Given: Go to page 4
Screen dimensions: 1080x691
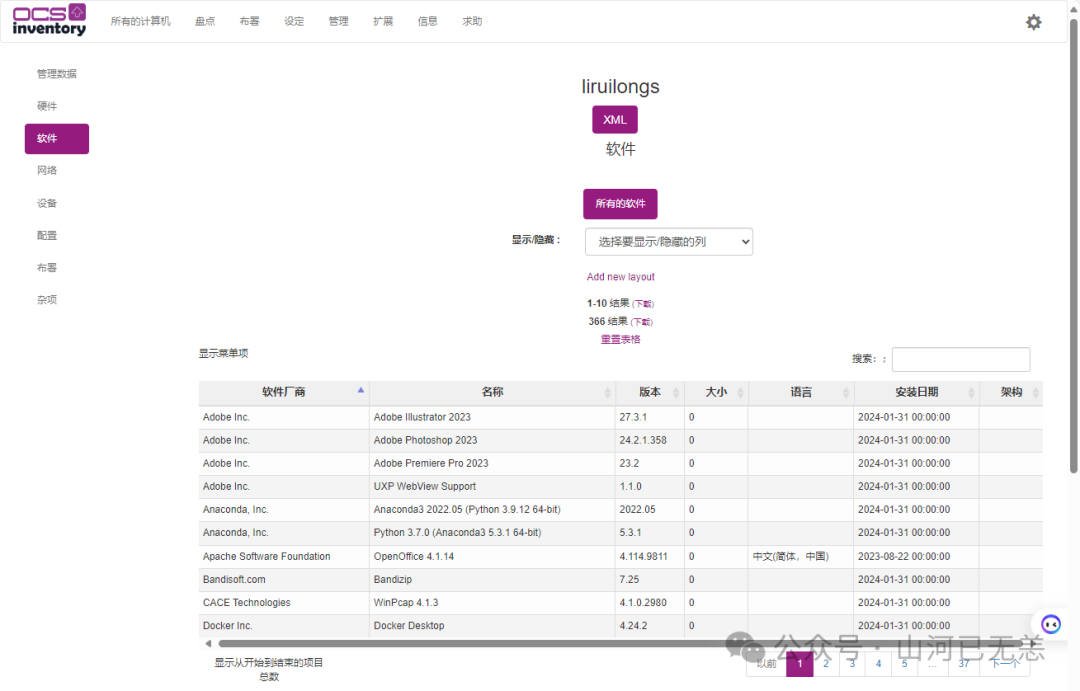Looking at the screenshot, I should pos(878,663).
